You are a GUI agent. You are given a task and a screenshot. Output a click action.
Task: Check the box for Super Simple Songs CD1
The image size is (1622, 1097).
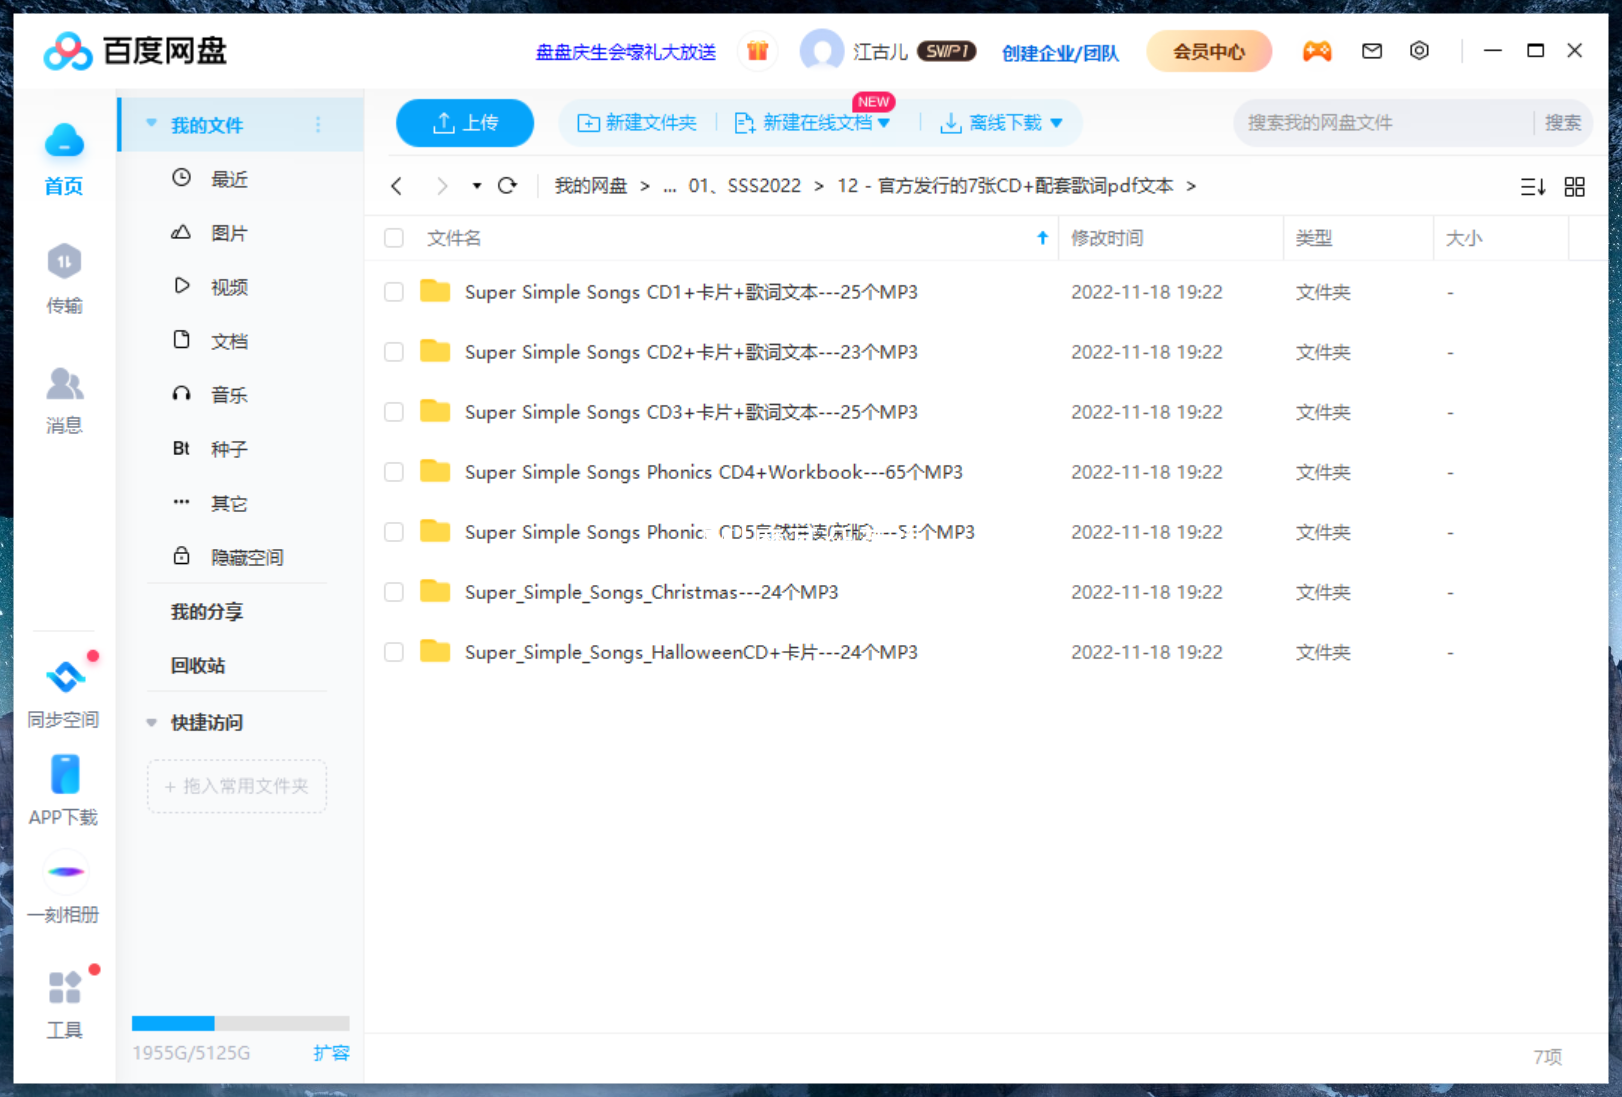coord(394,292)
